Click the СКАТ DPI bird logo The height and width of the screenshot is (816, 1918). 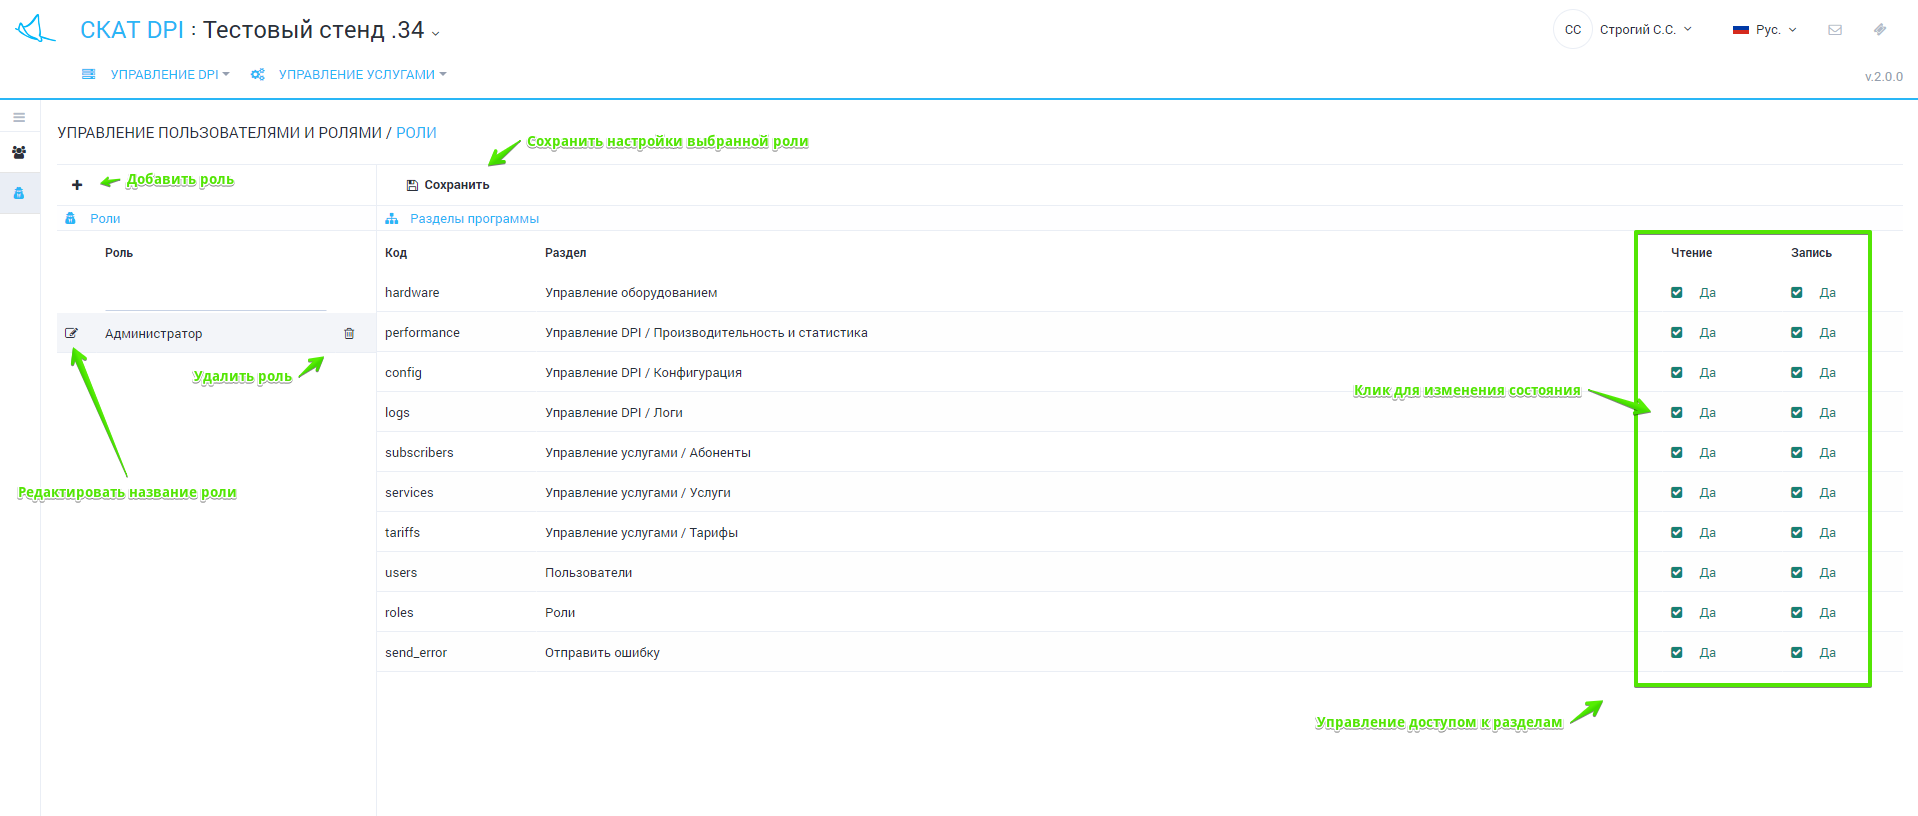click(35, 29)
